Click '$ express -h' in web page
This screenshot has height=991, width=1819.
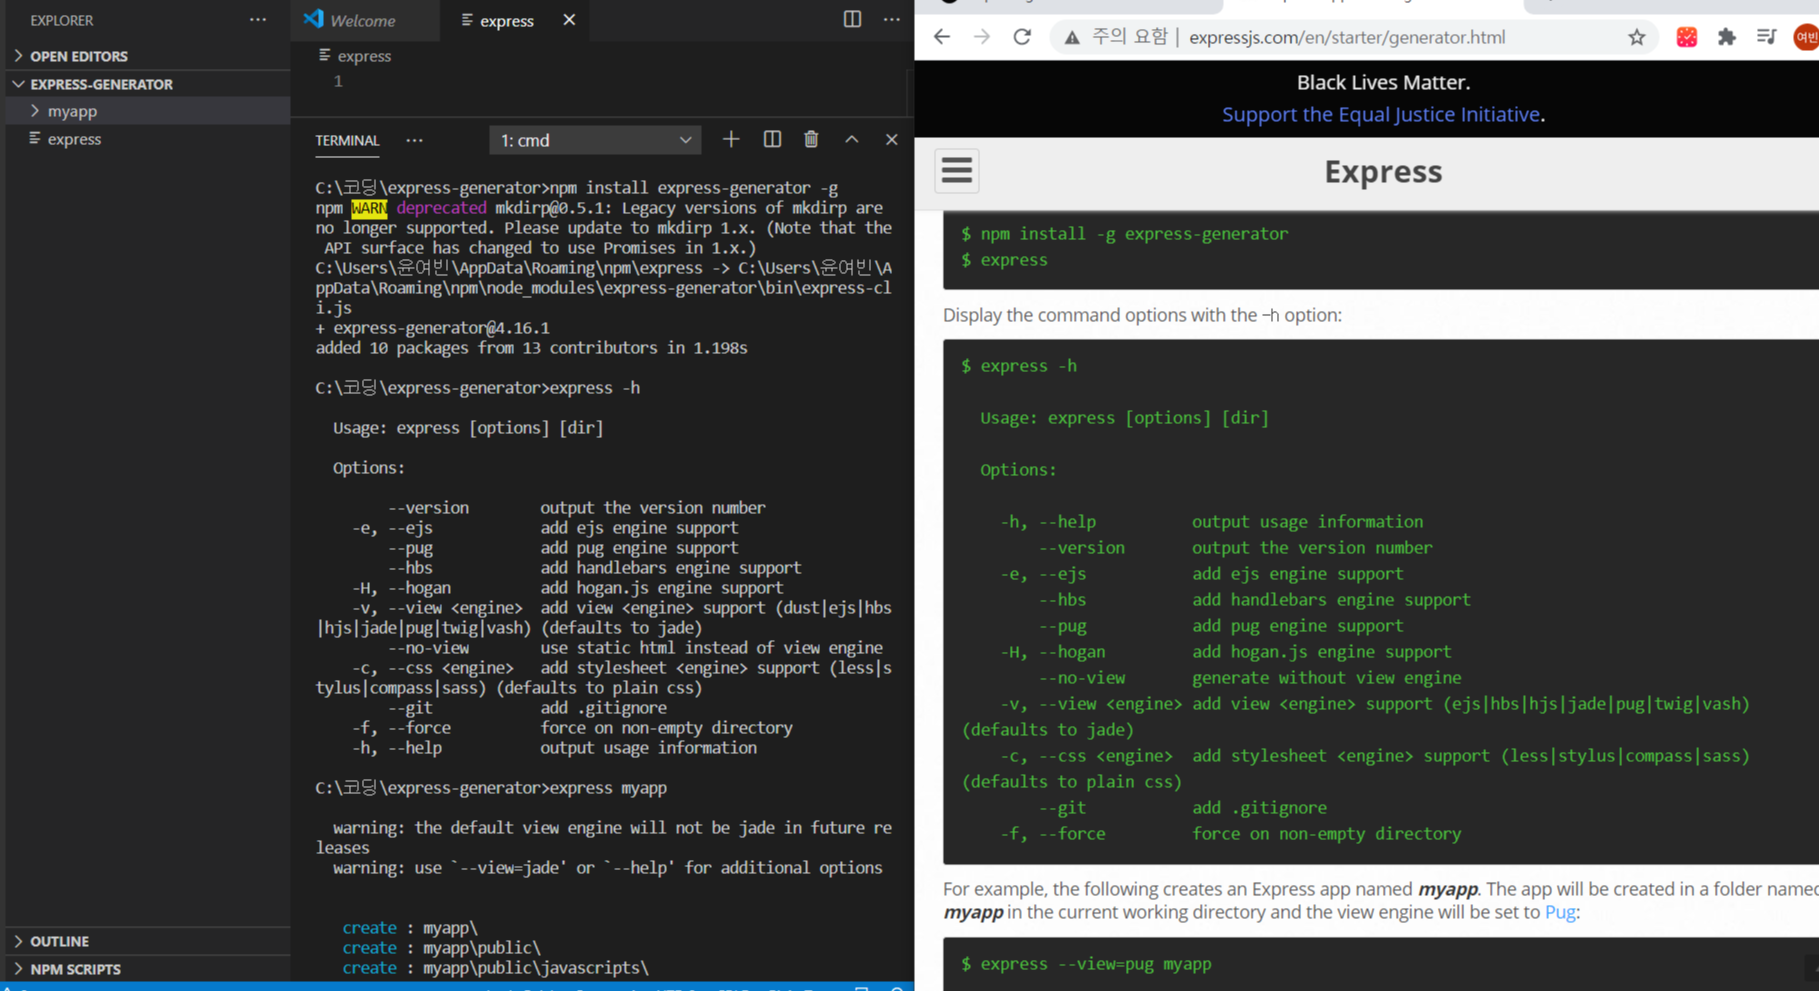pos(1019,366)
